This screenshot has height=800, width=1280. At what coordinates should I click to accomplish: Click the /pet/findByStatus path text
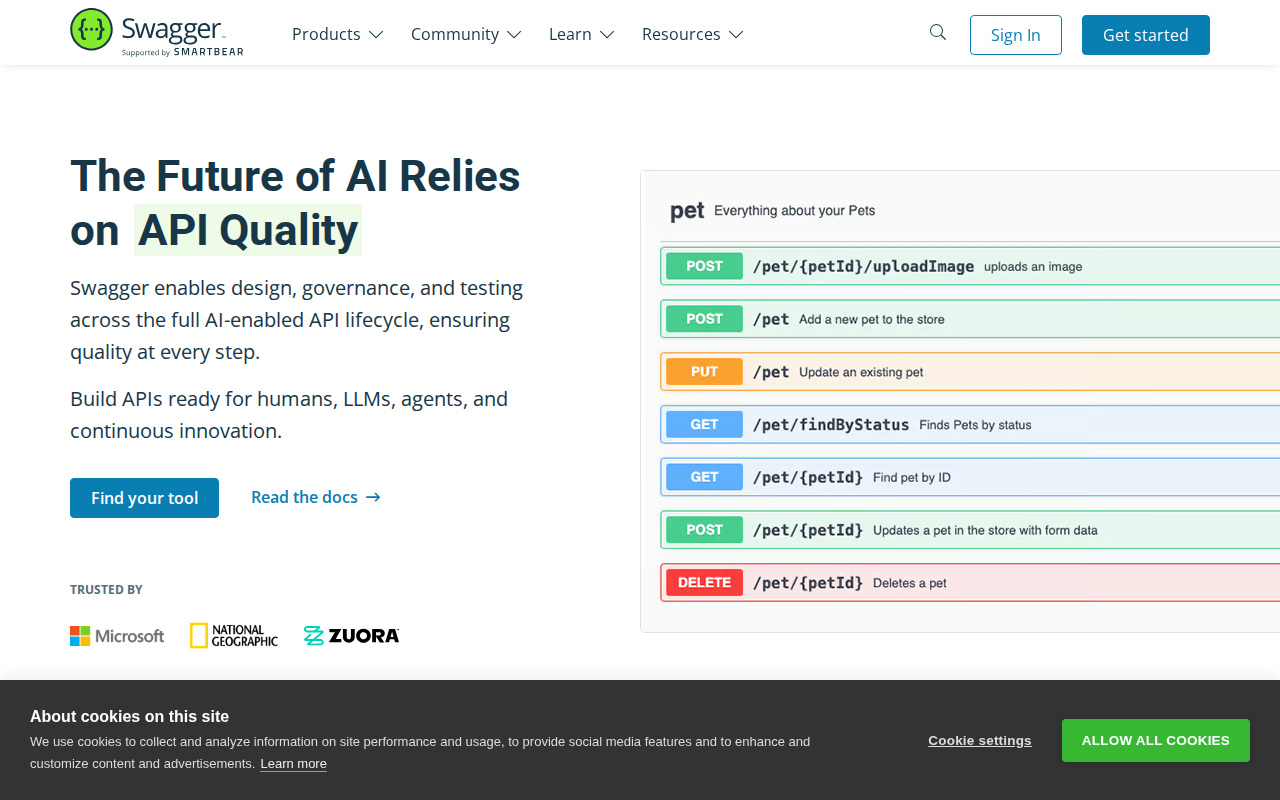coord(831,425)
